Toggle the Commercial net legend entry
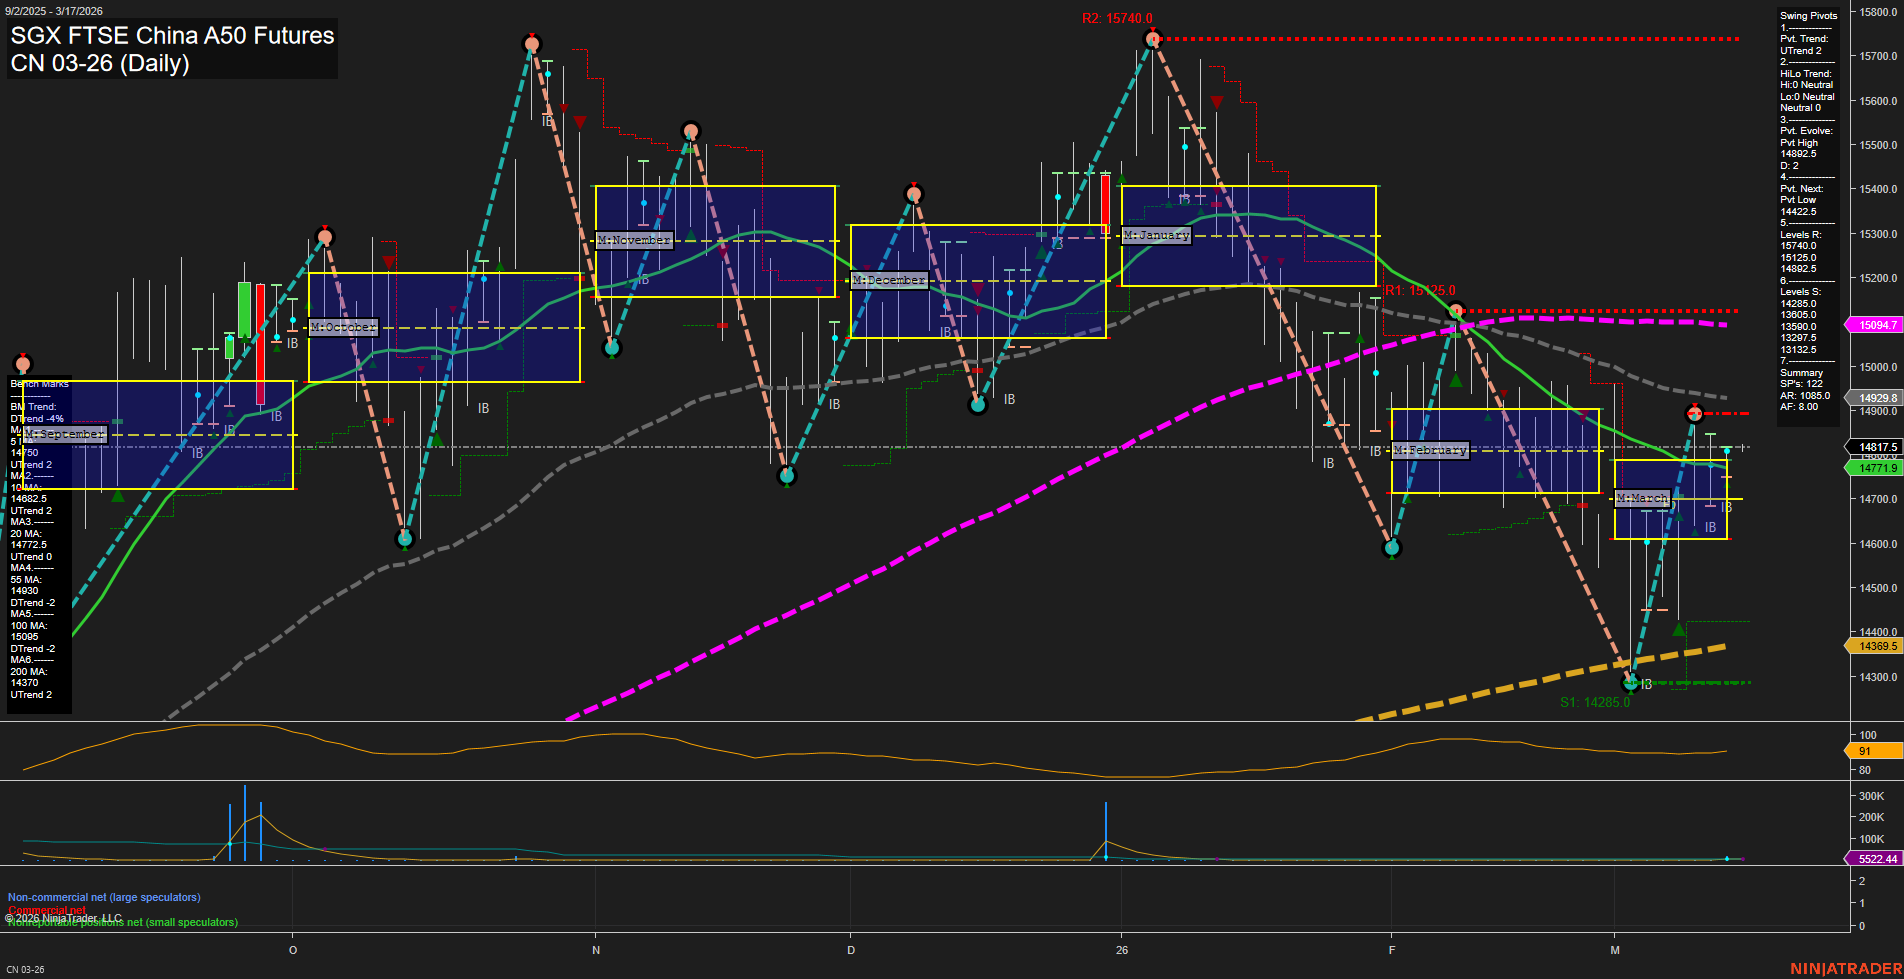This screenshot has height=979, width=1904. (x=45, y=910)
